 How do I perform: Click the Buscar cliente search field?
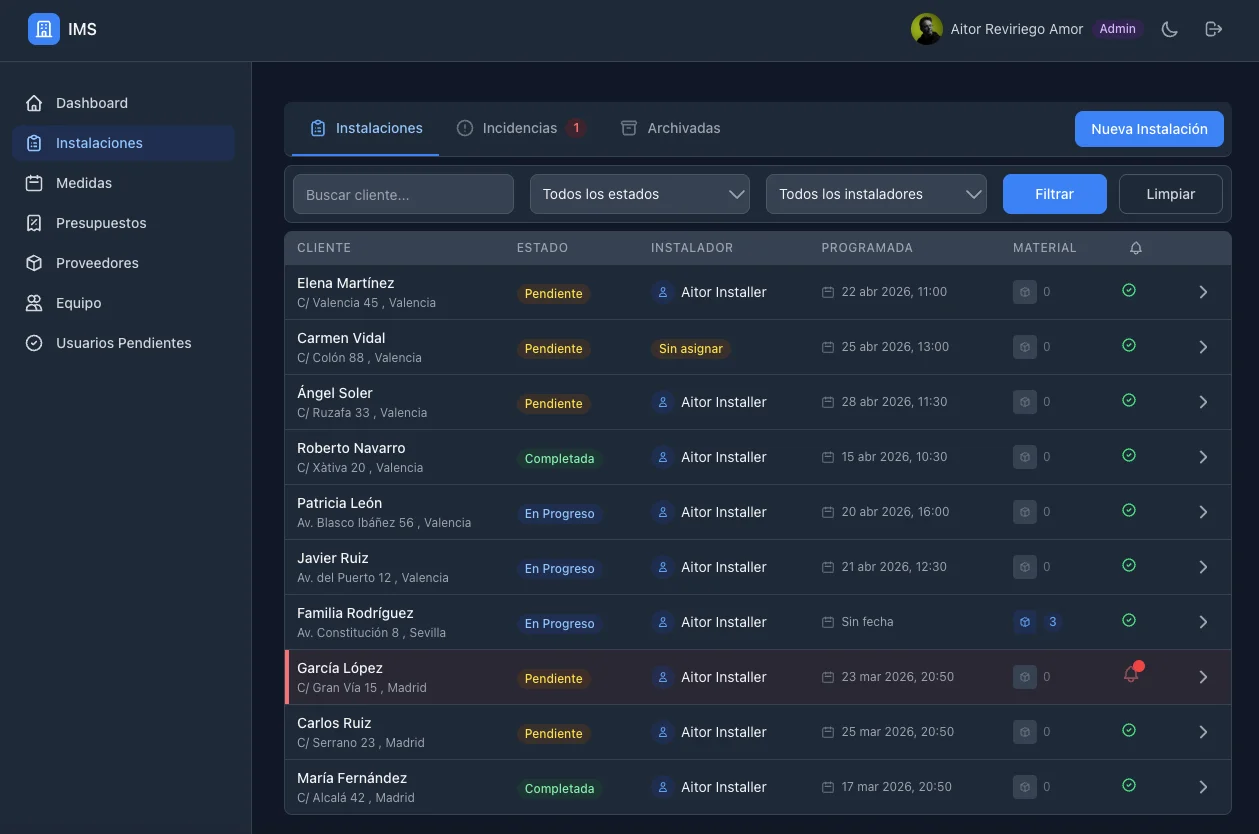pyautogui.click(x=403, y=194)
